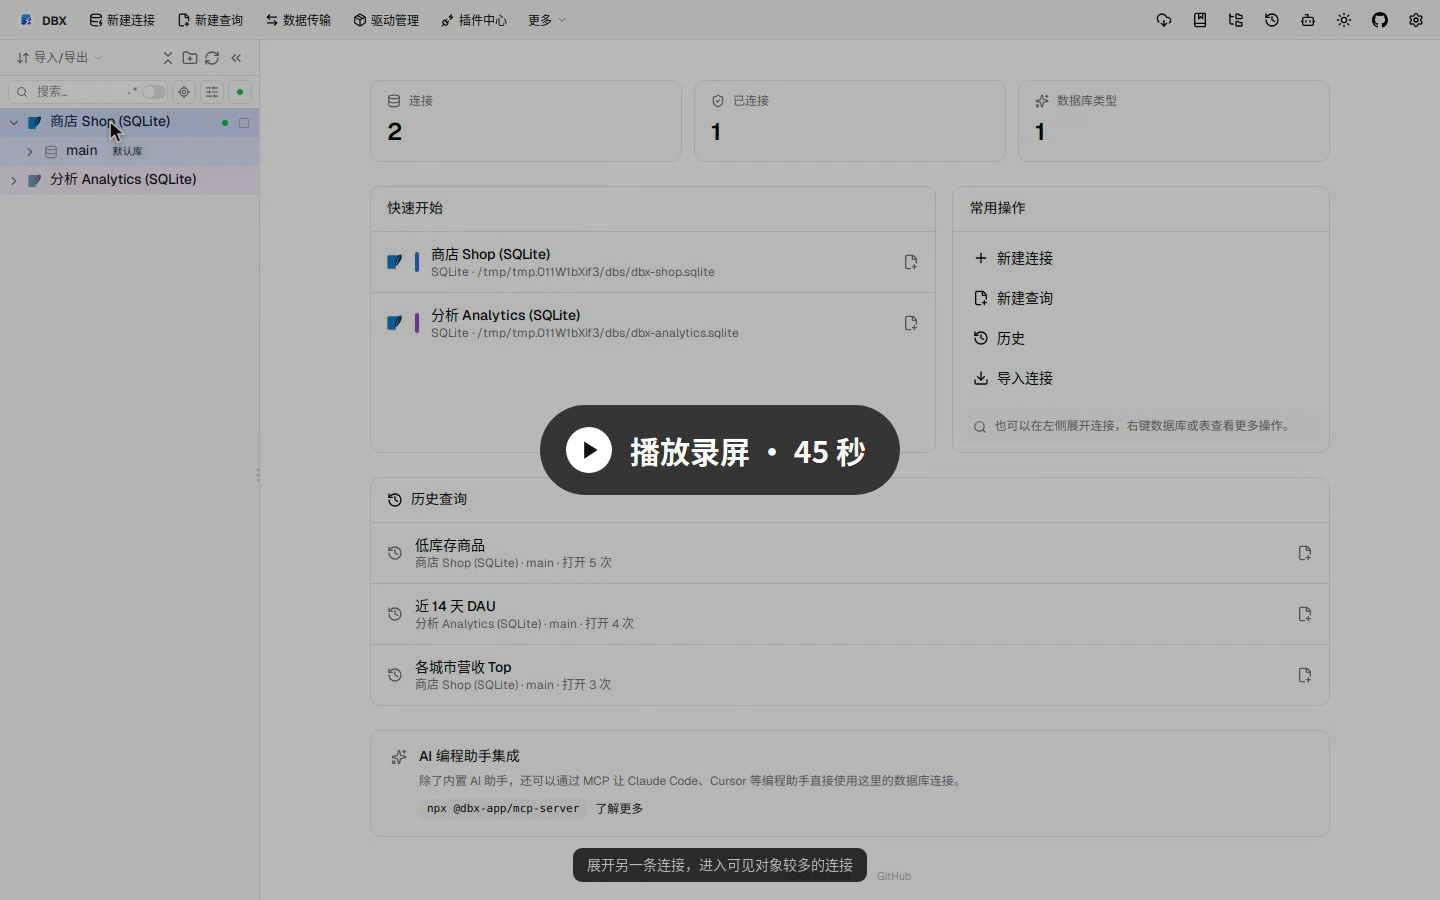Click the locate target icon beside search

coord(184,92)
